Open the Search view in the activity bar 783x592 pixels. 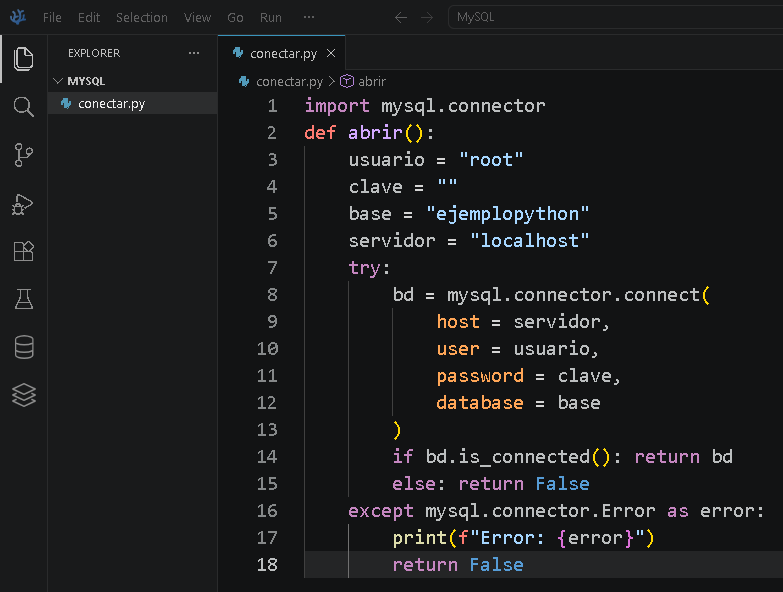23,107
